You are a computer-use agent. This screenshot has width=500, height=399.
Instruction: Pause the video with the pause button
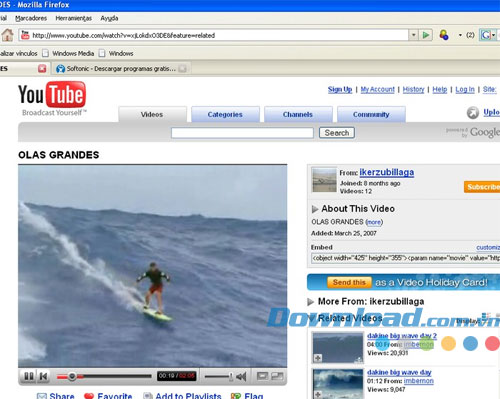coord(29,377)
